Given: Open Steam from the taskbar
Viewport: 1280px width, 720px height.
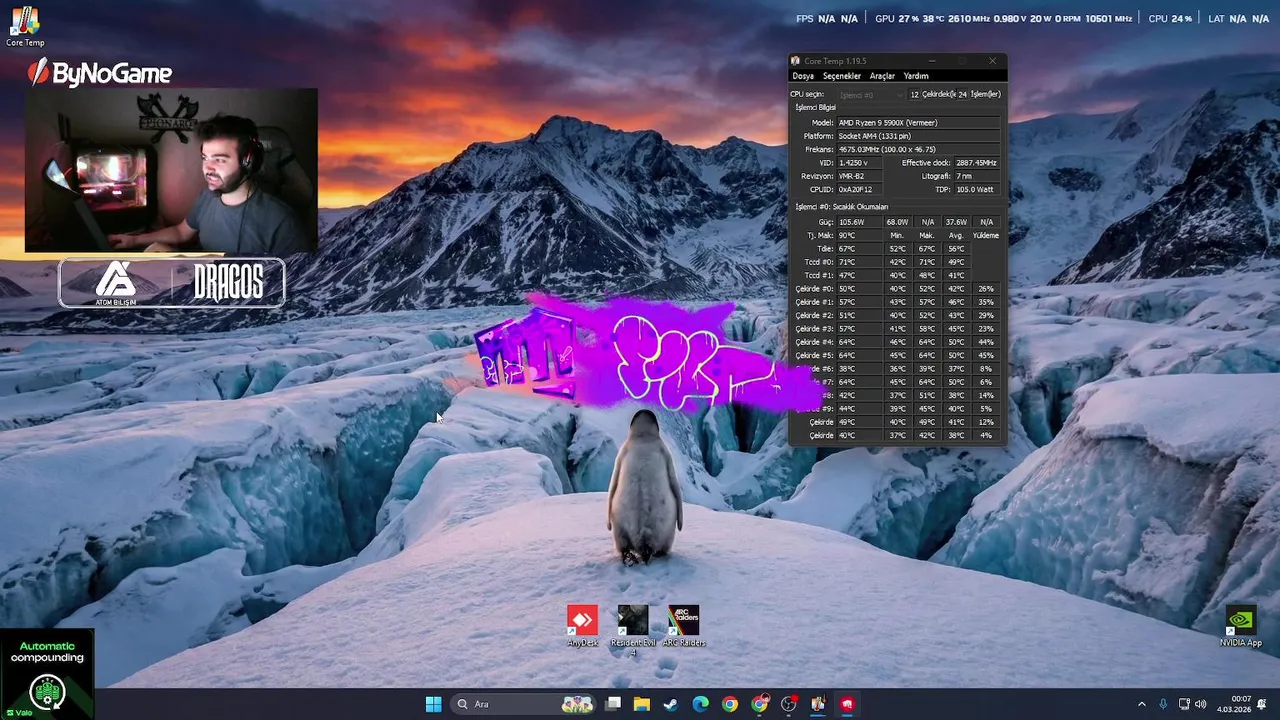Looking at the screenshot, I should point(671,704).
